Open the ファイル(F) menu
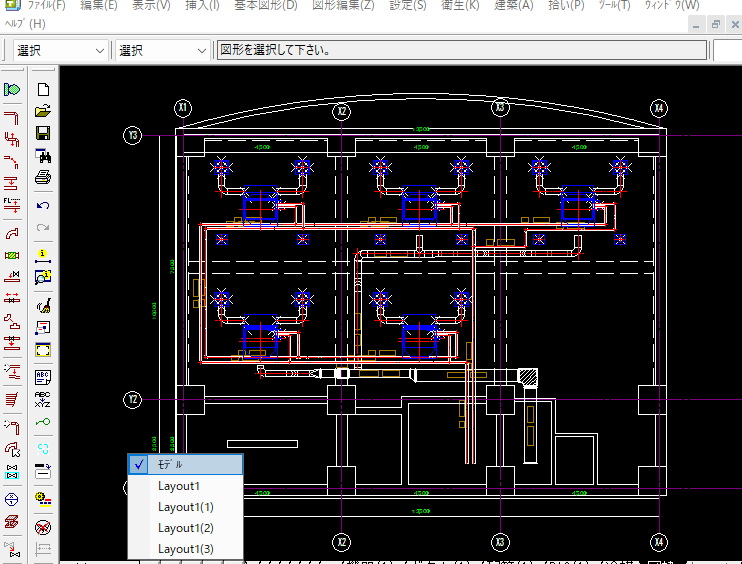 [x=45, y=5]
